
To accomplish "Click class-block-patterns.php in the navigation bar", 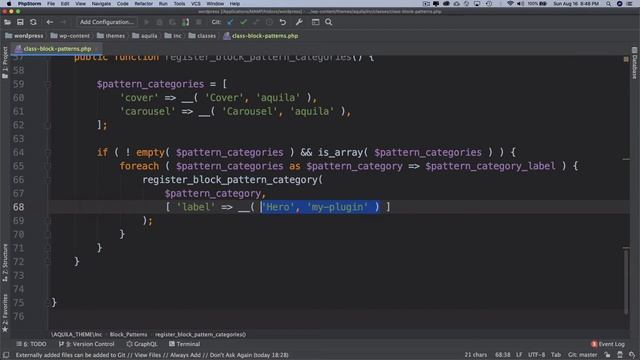I will (260, 36).
